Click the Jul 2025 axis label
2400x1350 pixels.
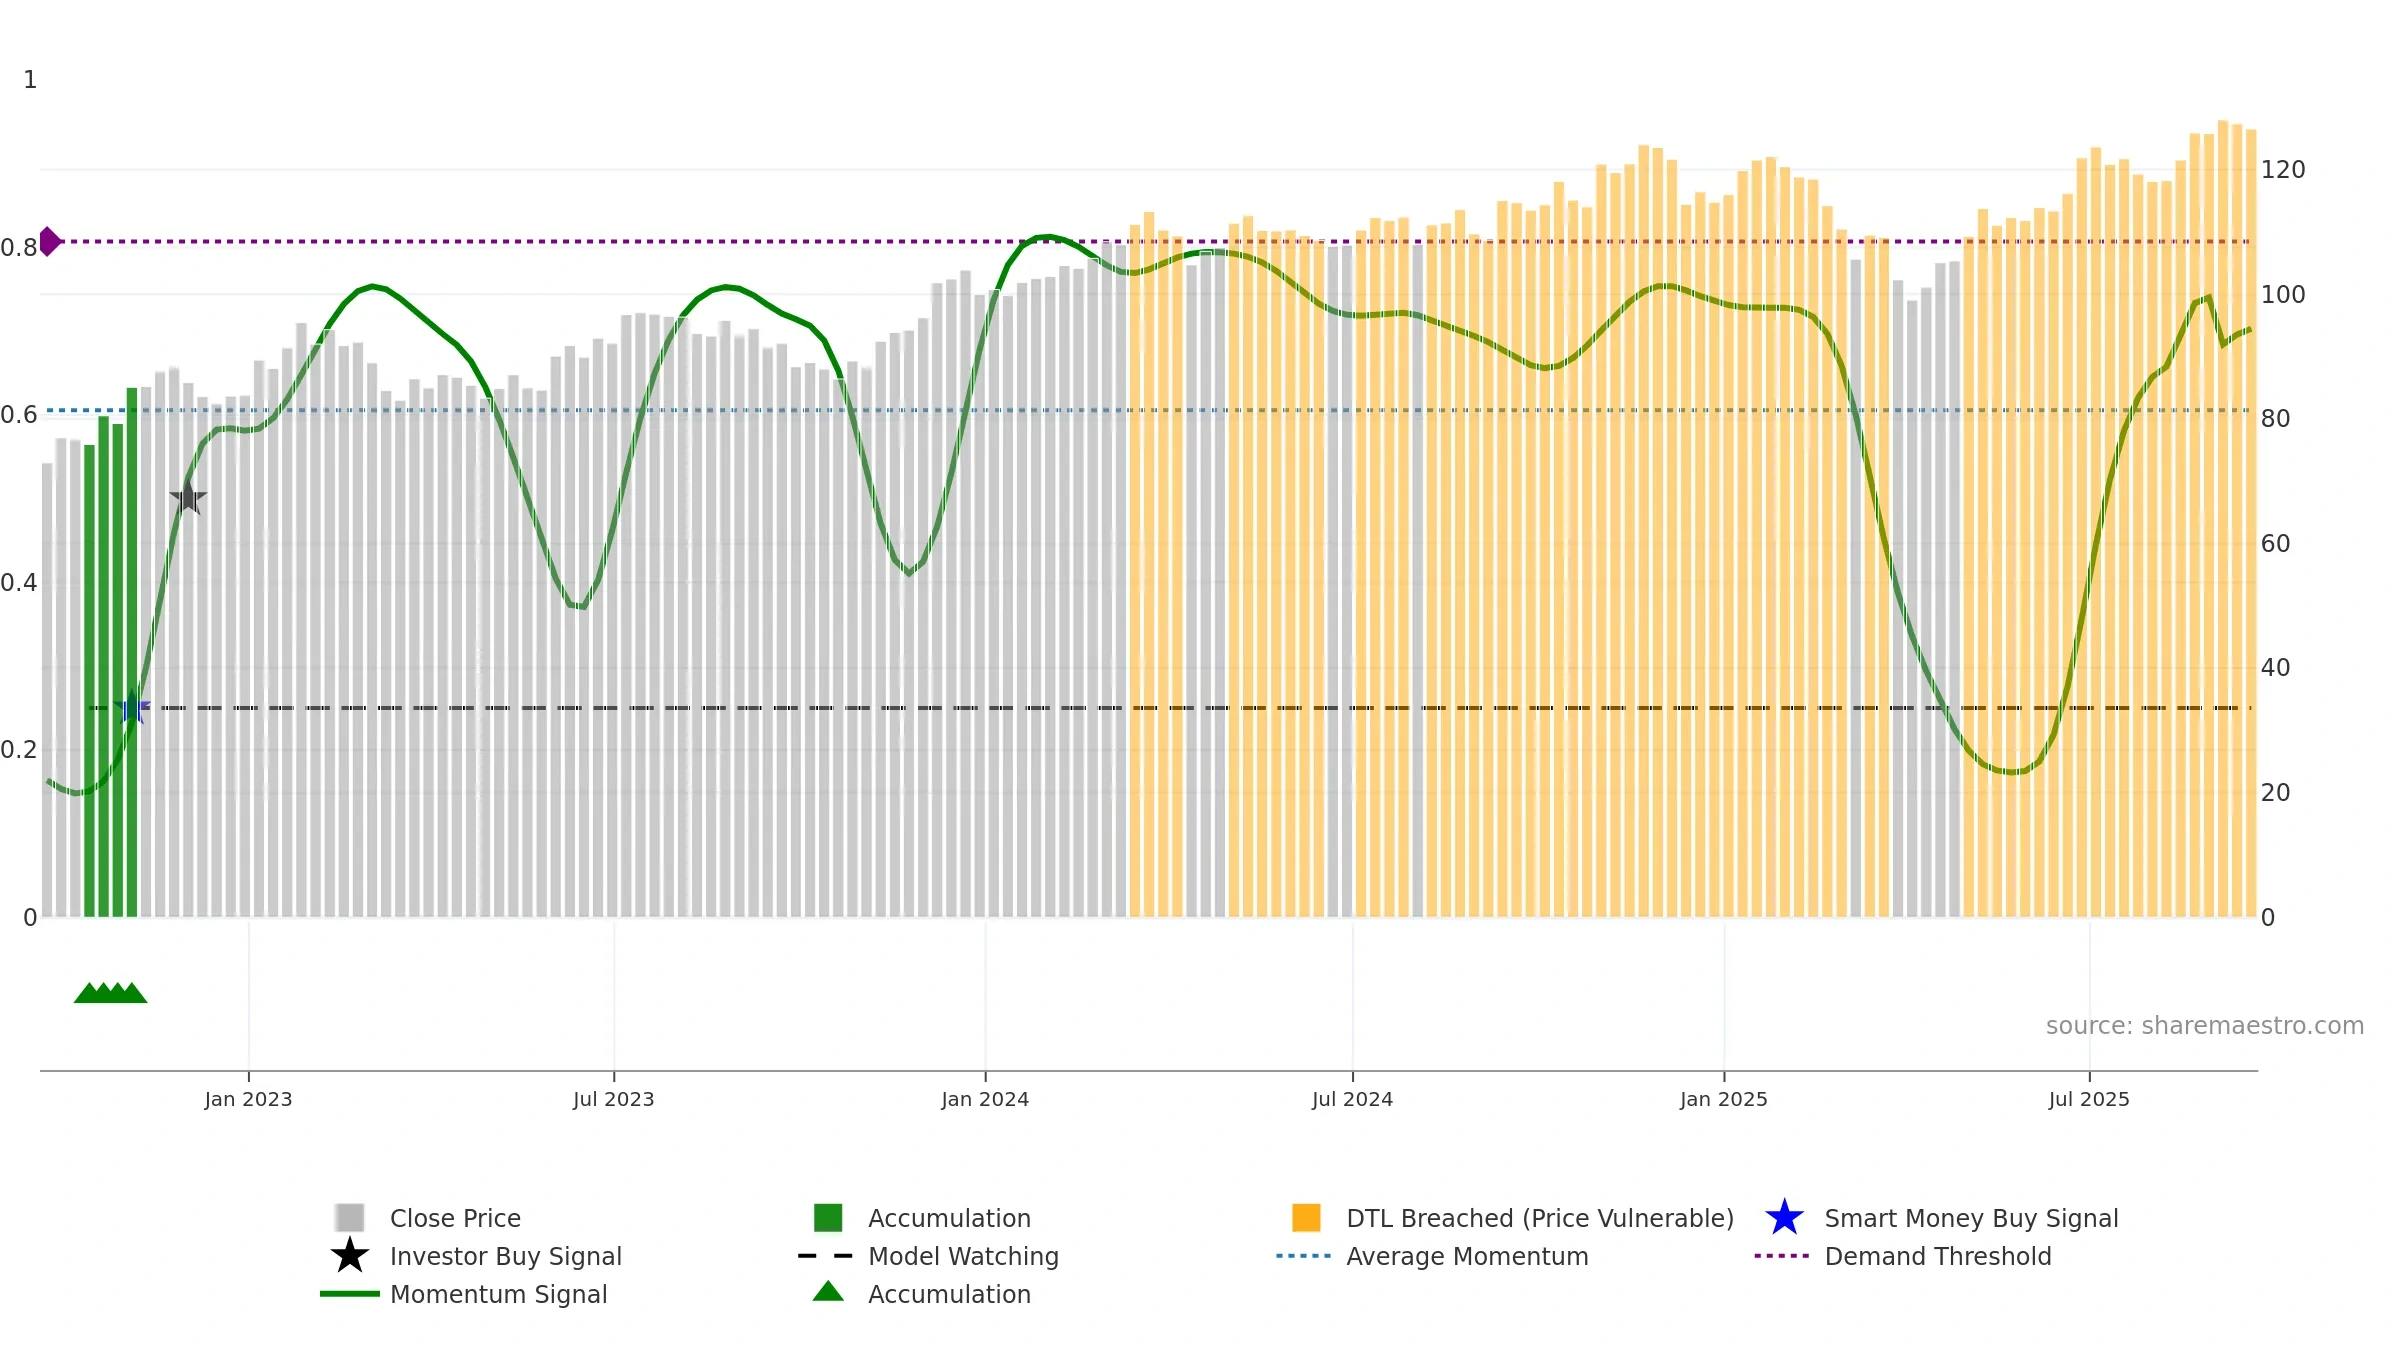pos(2089,1100)
